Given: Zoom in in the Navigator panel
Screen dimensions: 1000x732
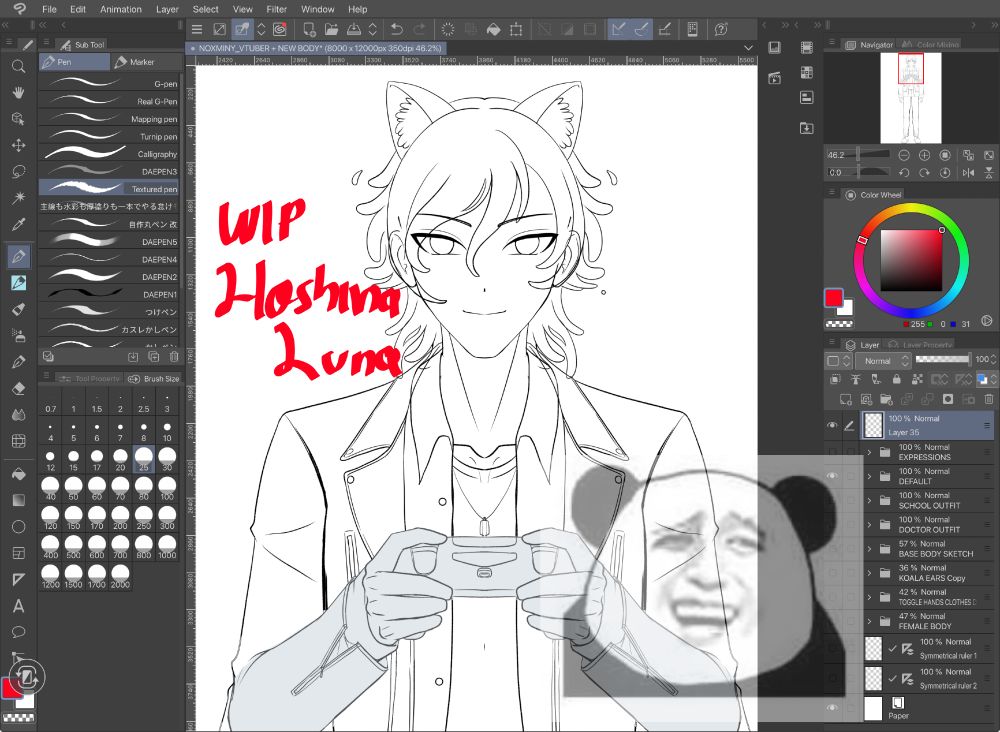Looking at the screenshot, I should coord(924,155).
